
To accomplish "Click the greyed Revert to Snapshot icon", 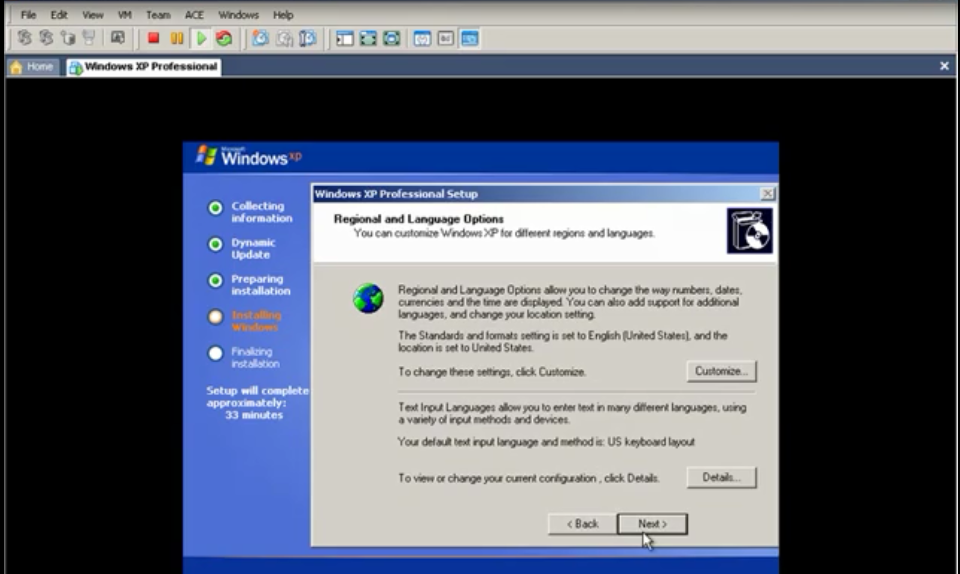I will [284, 39].
